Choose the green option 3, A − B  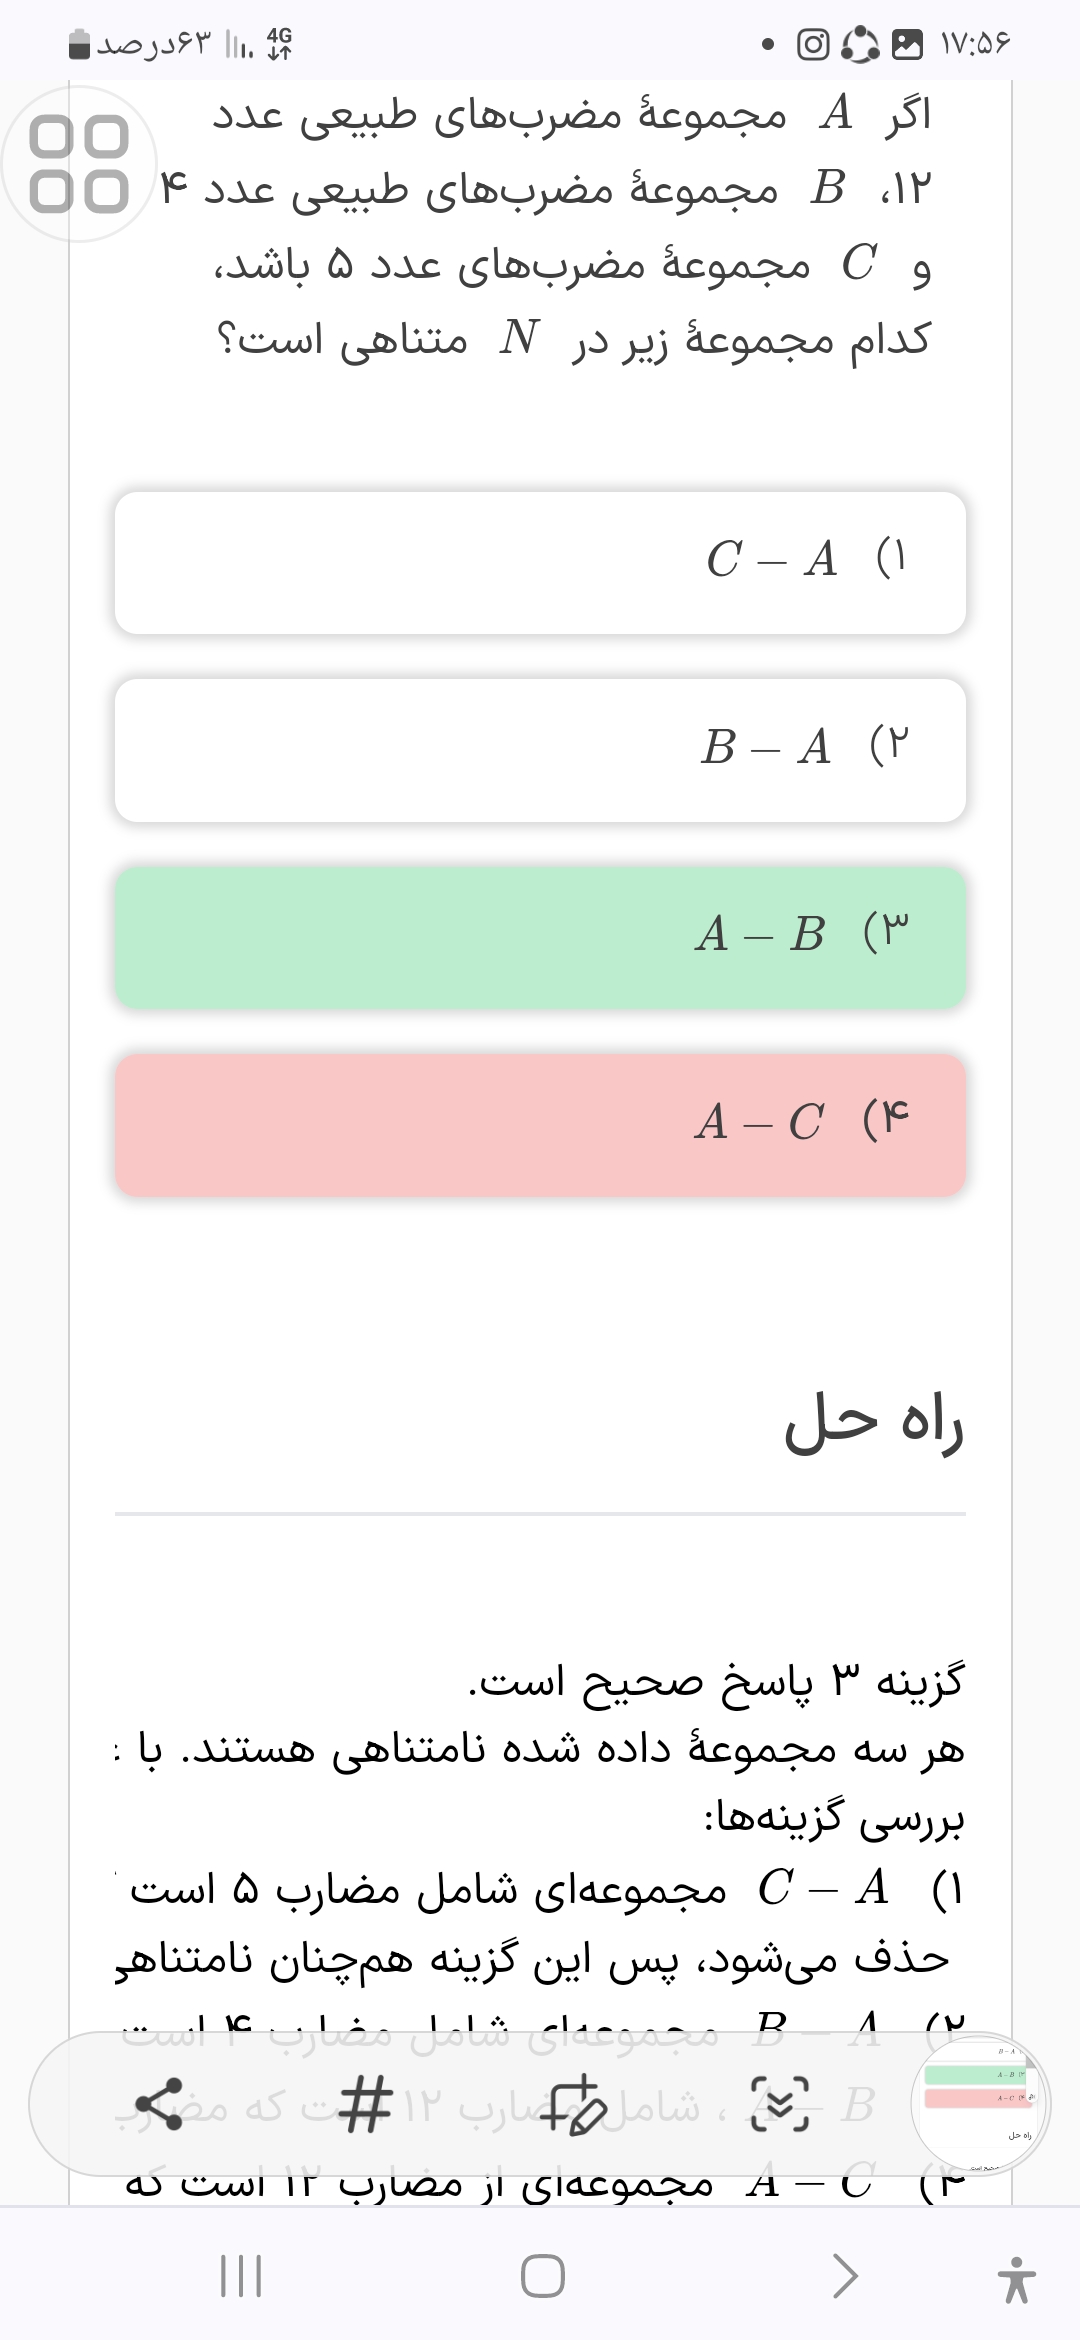[x=540, y=937]
